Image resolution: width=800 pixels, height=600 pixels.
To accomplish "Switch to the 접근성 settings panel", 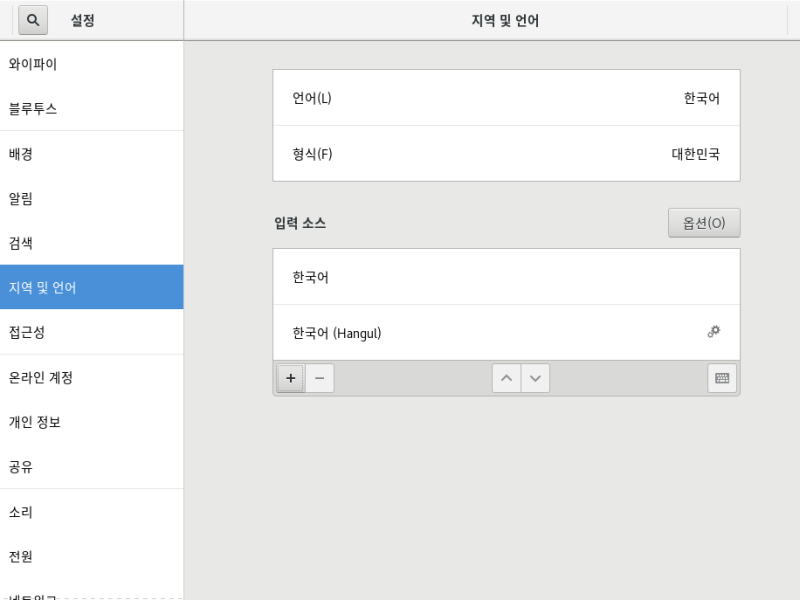I will coord(92,332).
